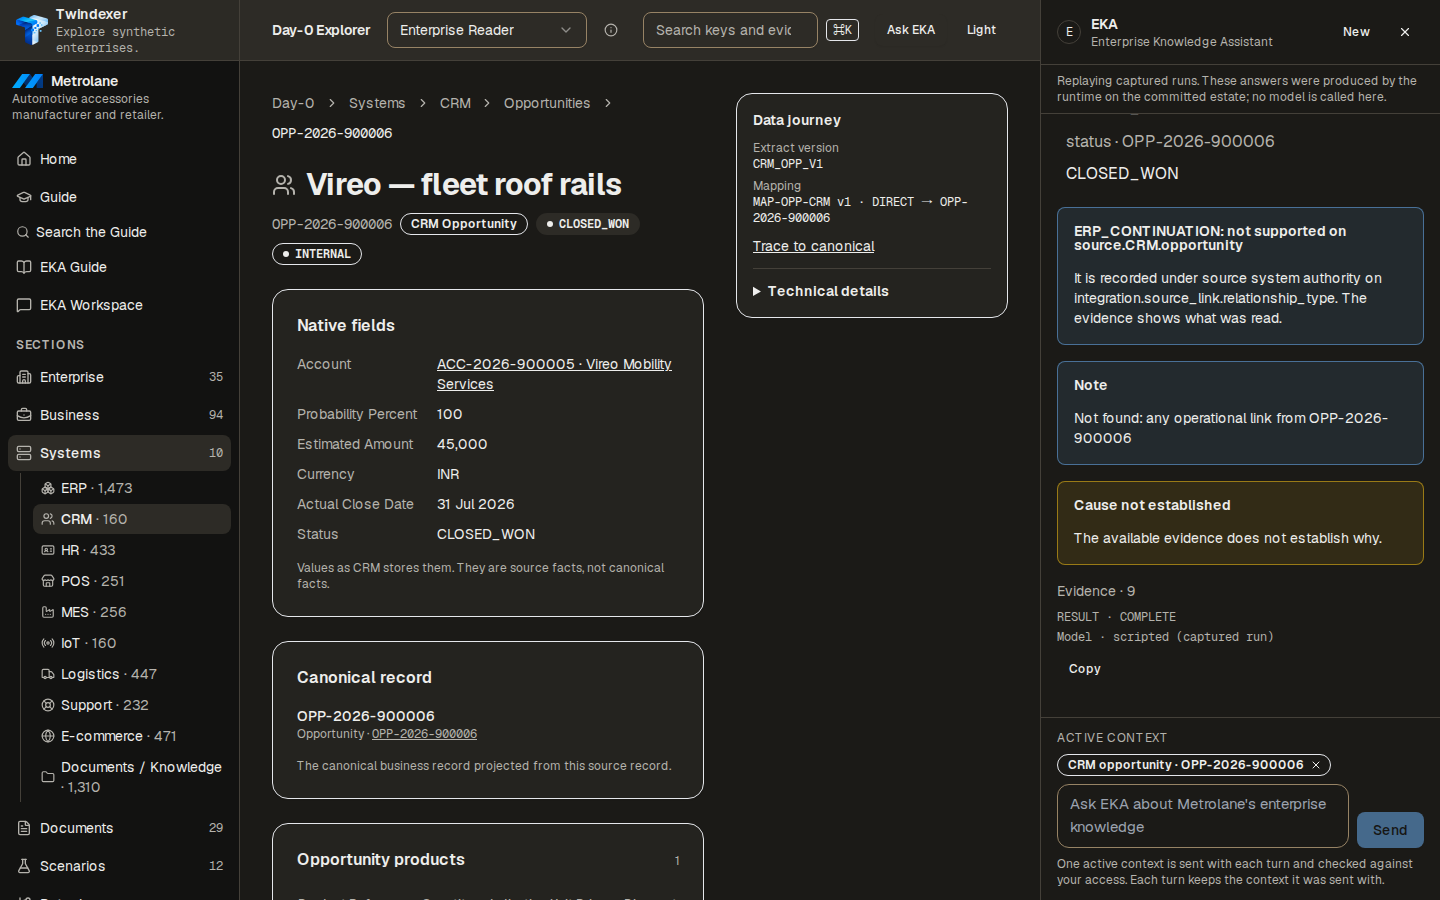Open the Guide sidebar item
This screenshot has width=1440, height=900.
pos(119,197)
